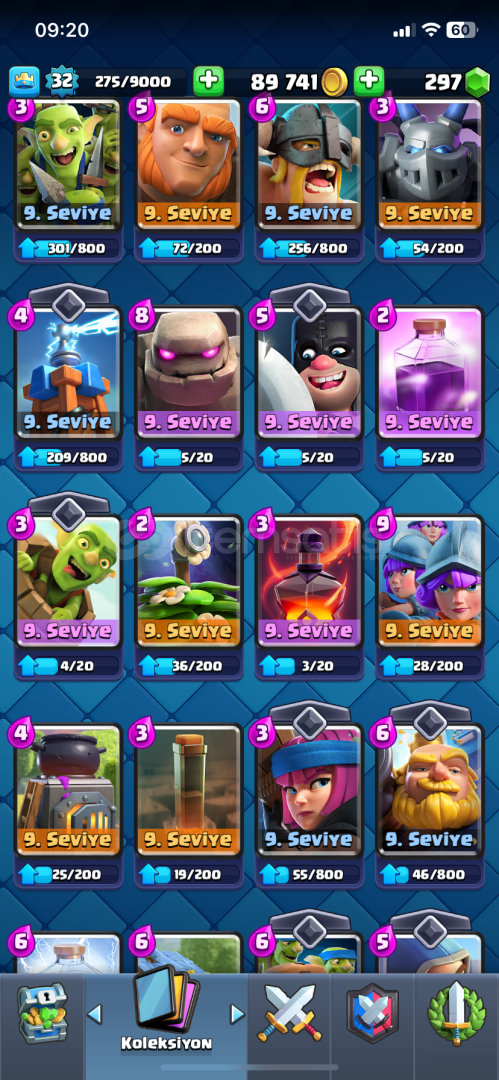Select the Giant card with 72/200
Viewport: 499px width, 1080px height.
pos(190,164)
